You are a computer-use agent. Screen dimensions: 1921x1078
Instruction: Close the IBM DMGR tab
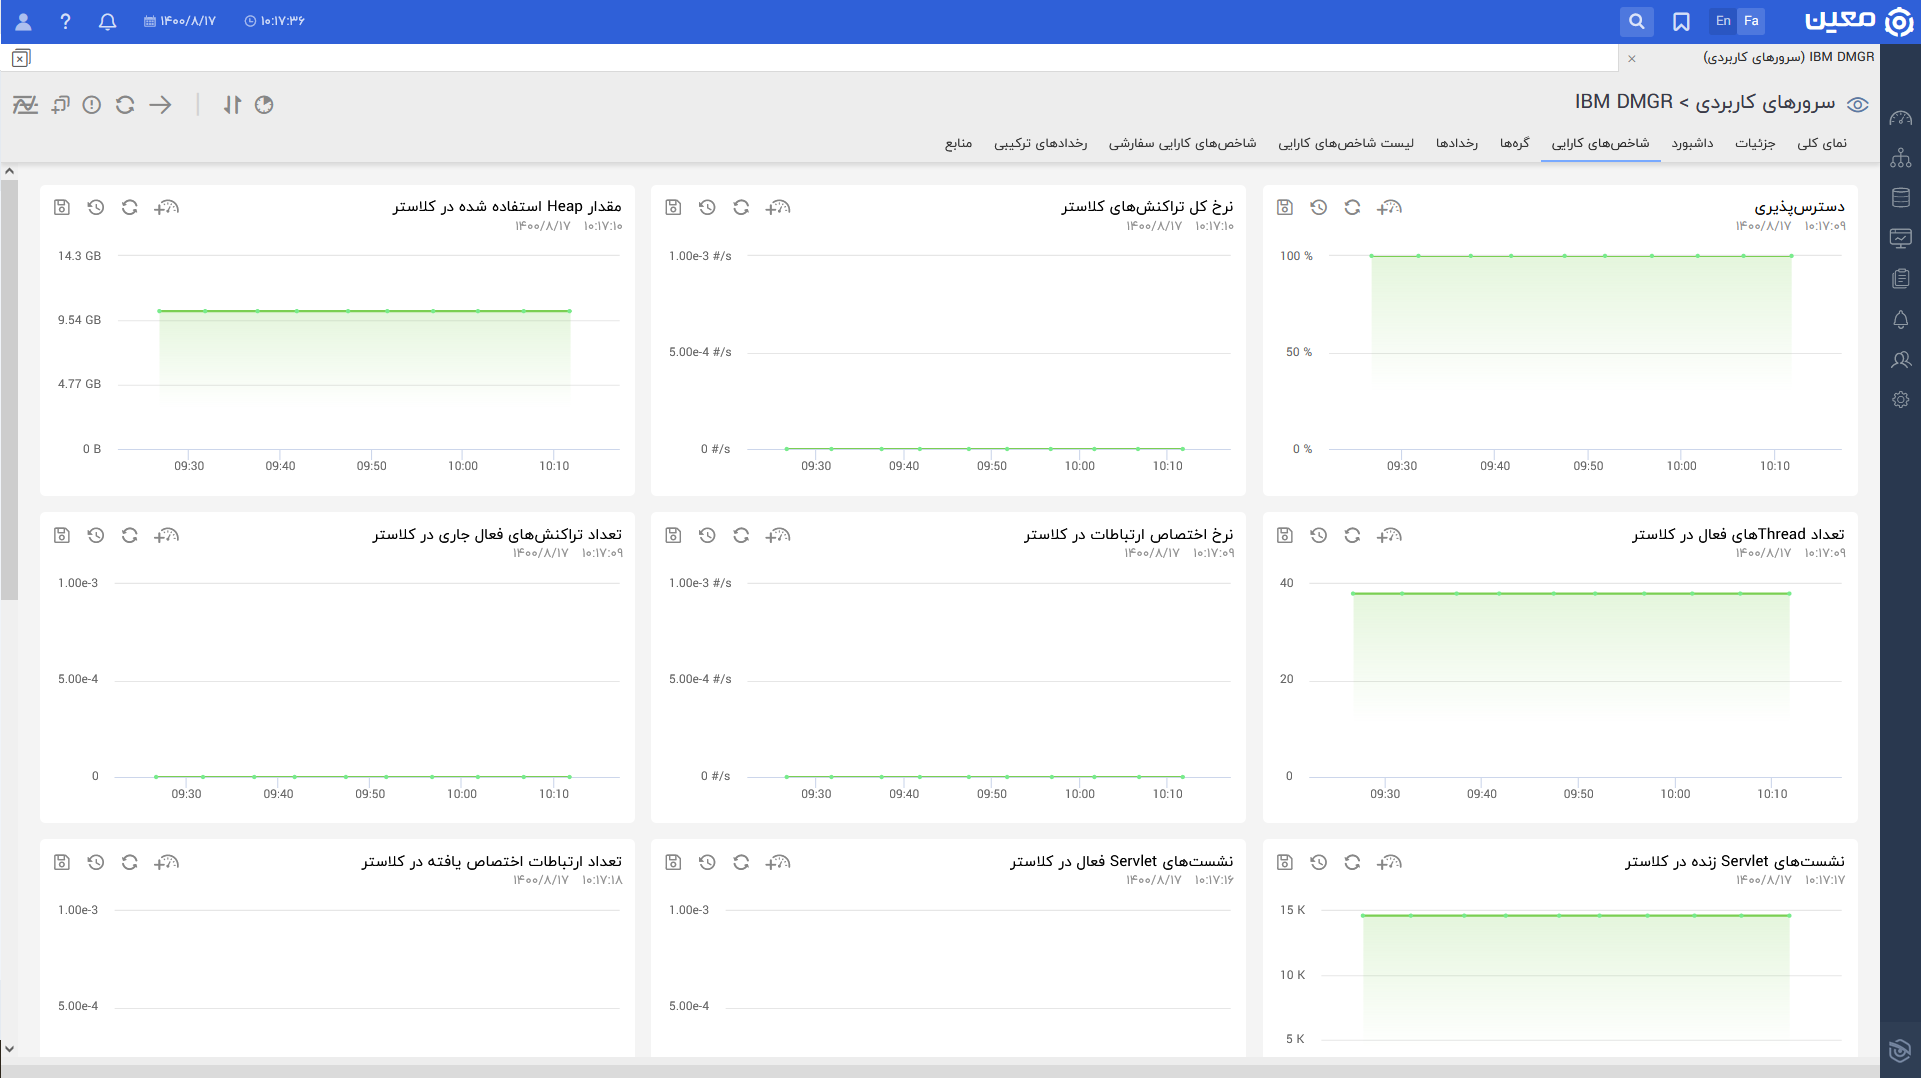[1632, 58]
